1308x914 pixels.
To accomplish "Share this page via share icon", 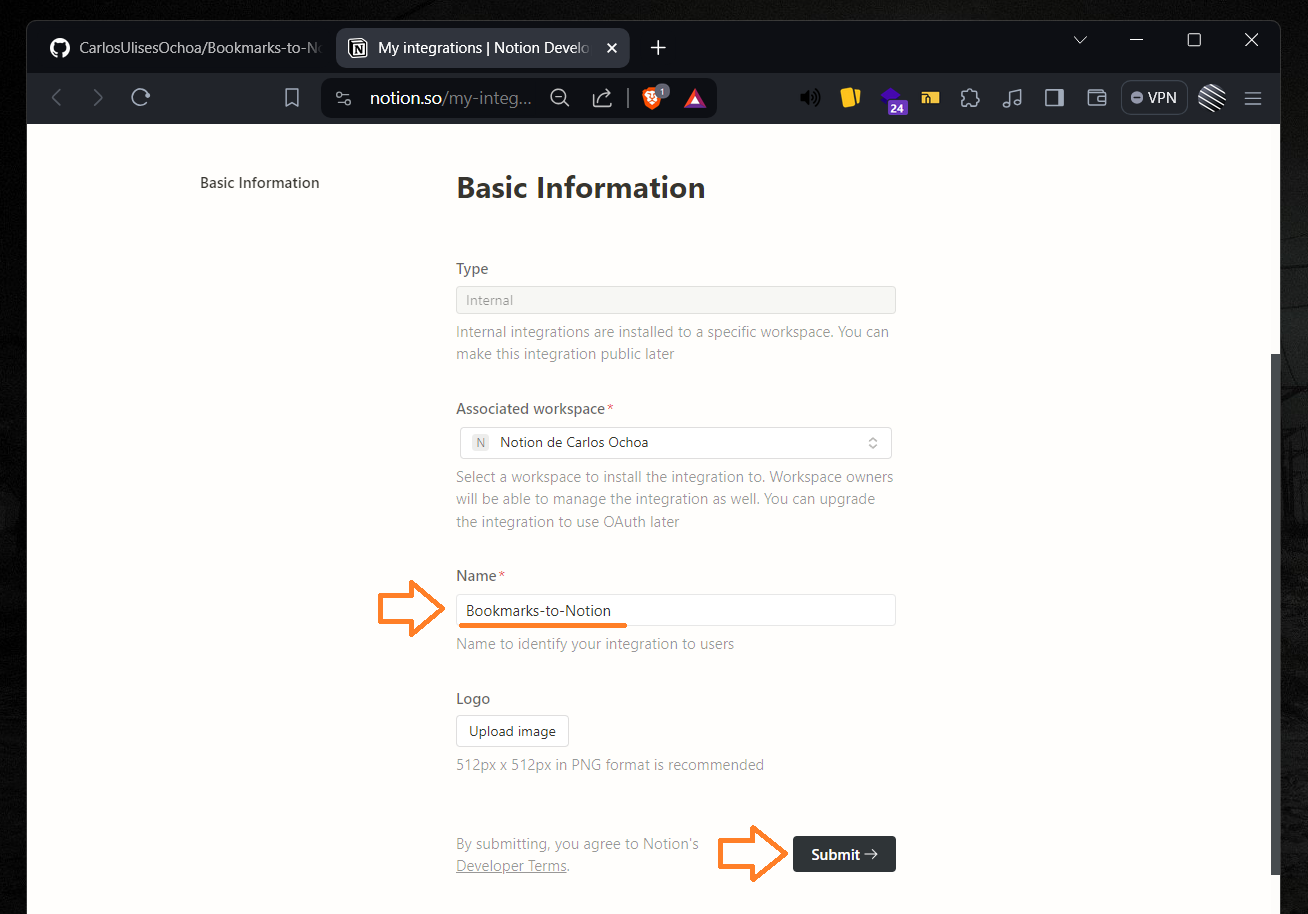I will click(x=602, y=98).
